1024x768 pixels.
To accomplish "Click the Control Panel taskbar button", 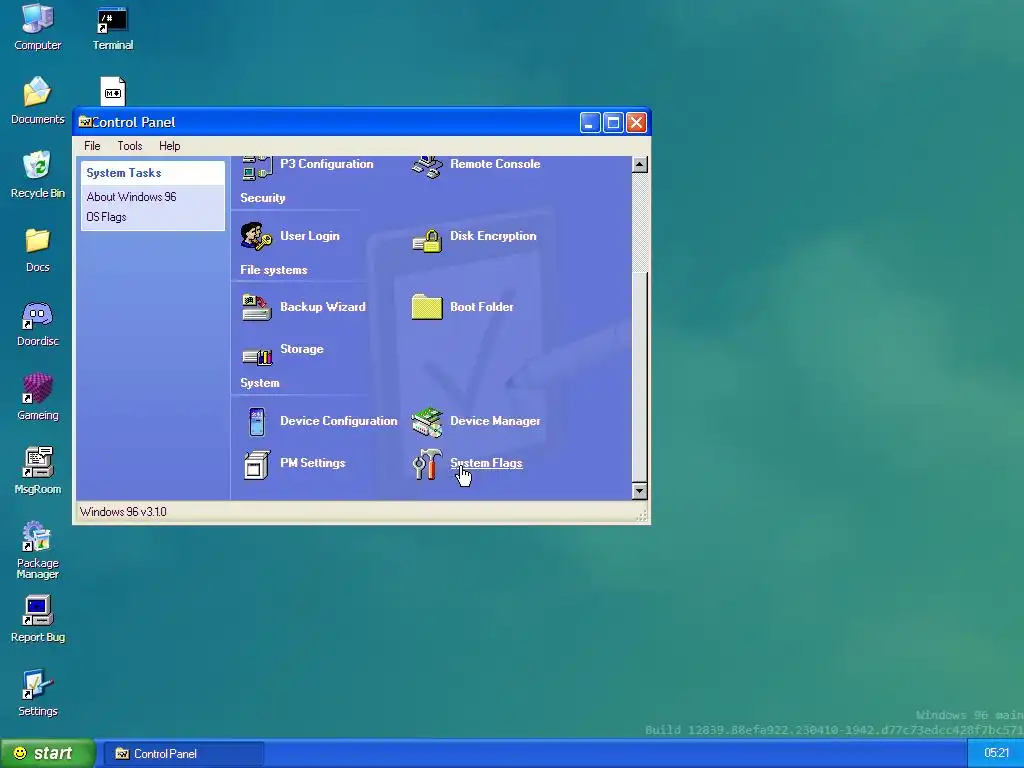I will point(184,754).
